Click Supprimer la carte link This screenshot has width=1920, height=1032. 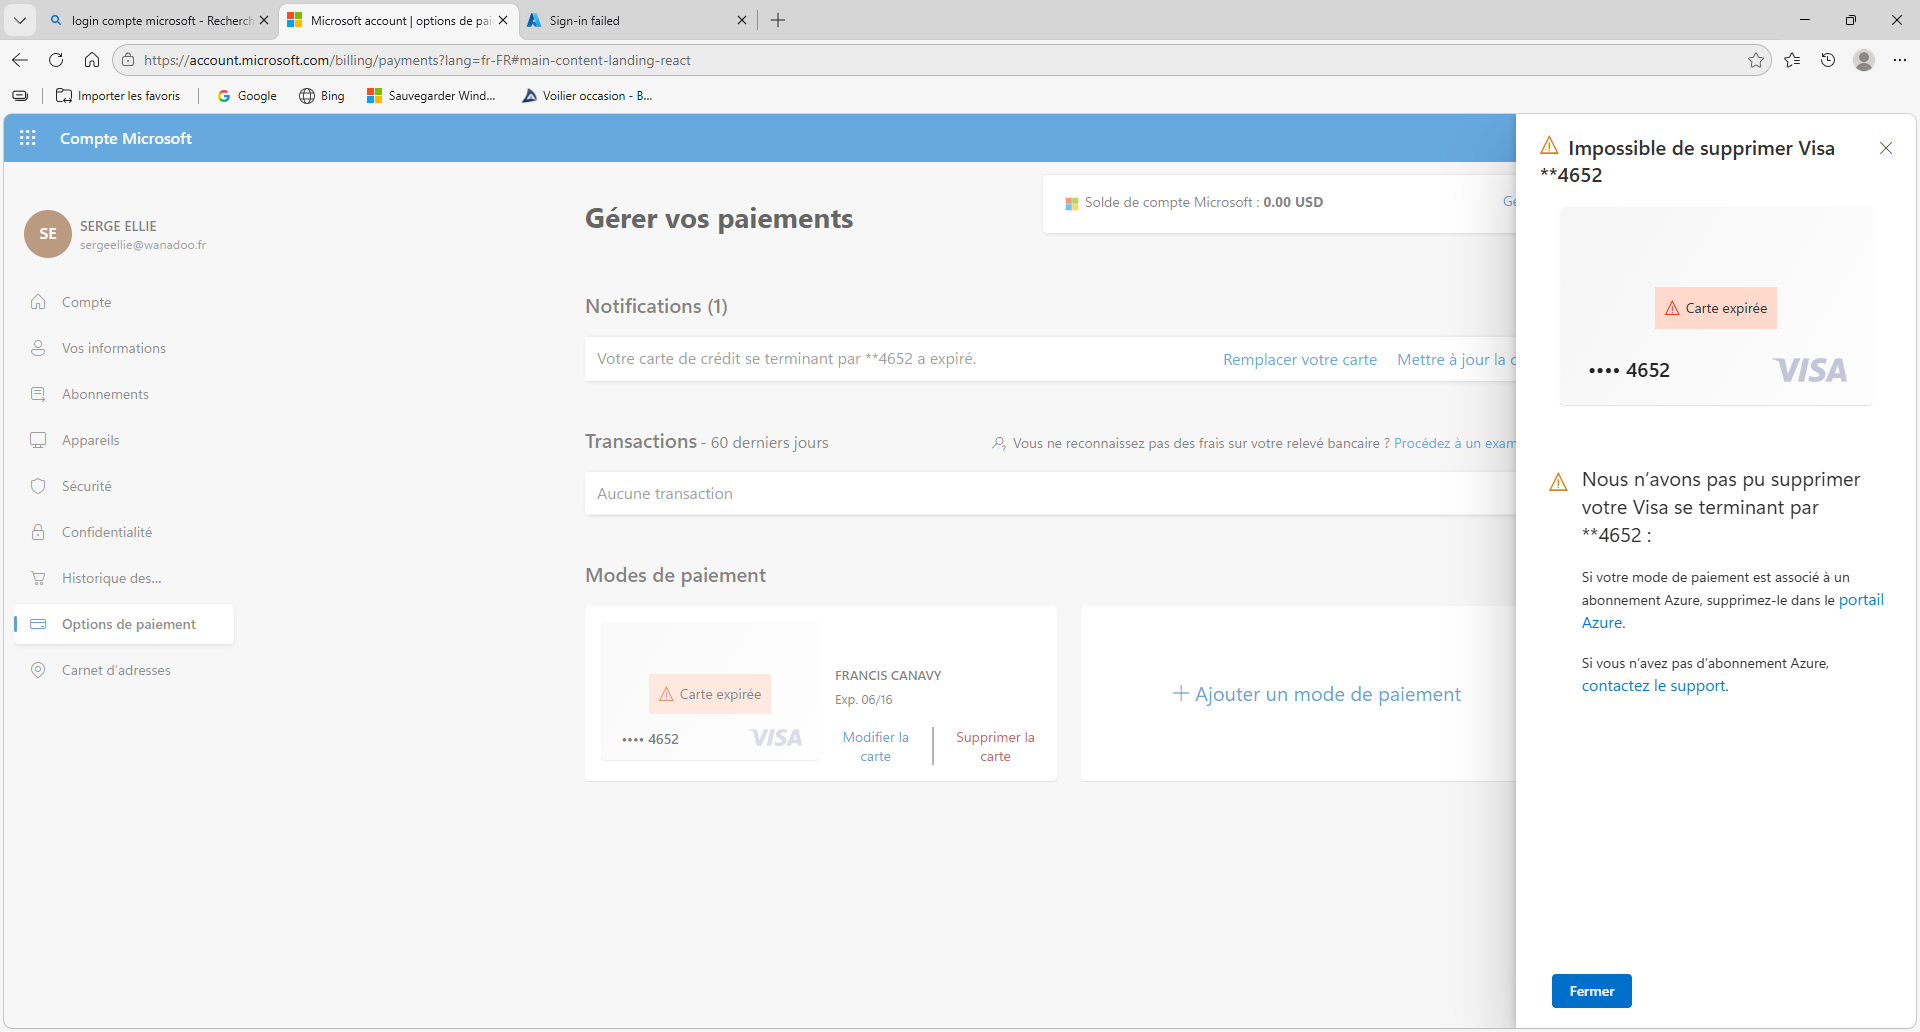coord(995,747)
